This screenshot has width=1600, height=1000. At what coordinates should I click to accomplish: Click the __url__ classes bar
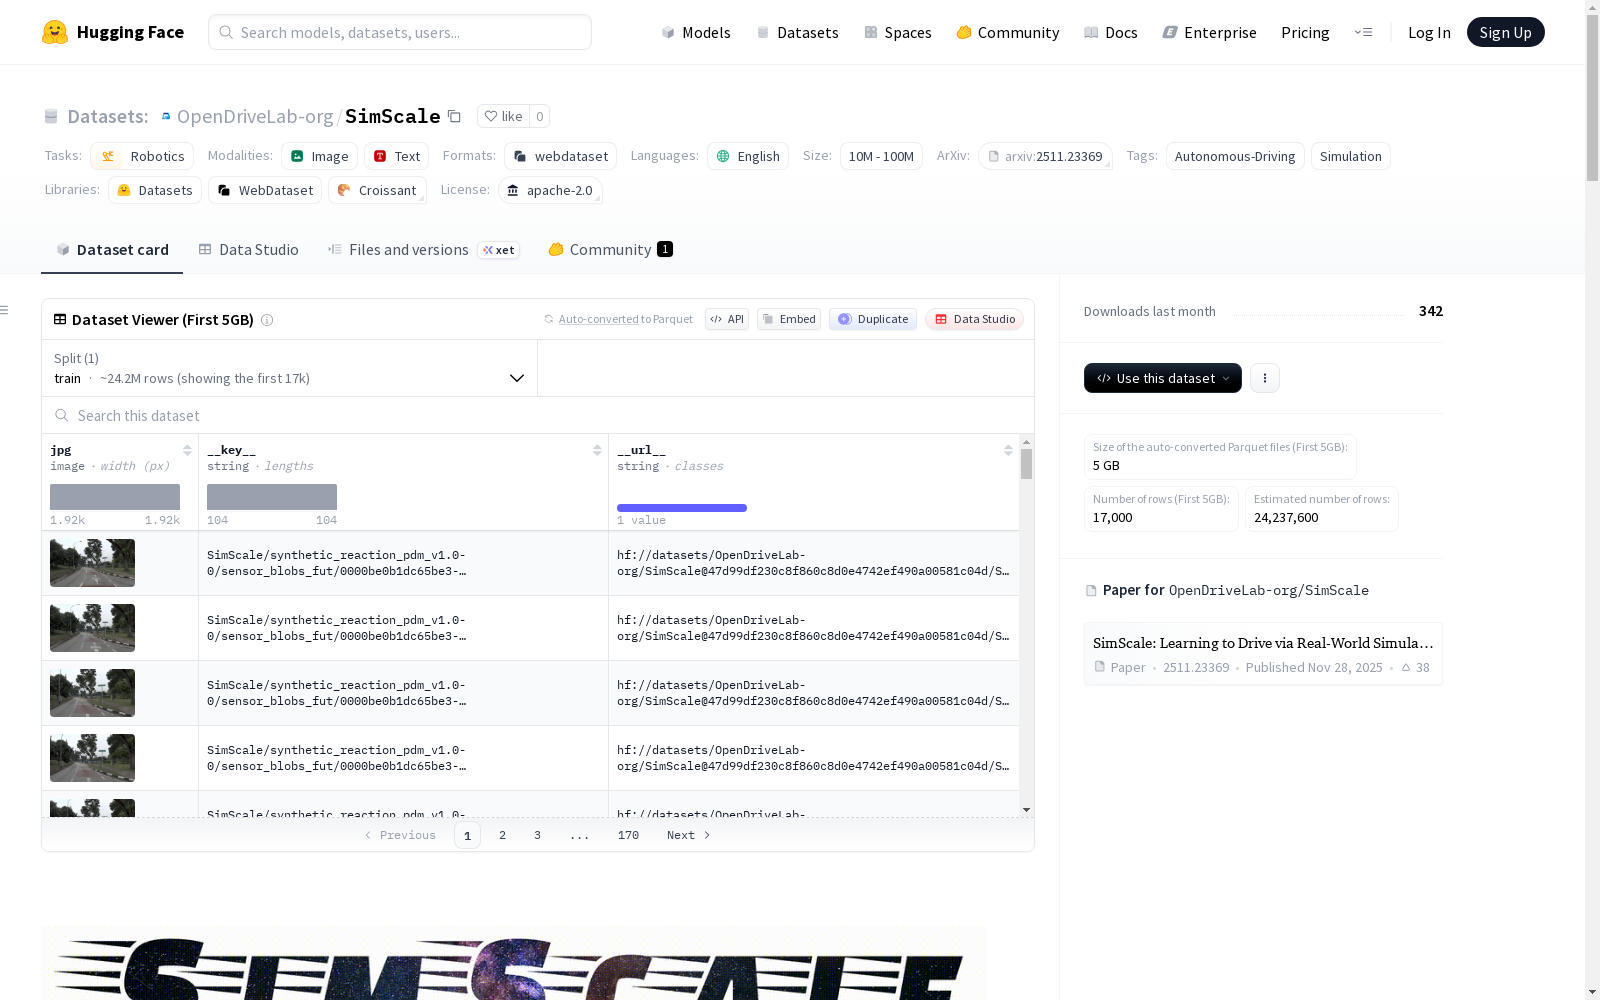[682, 508]
